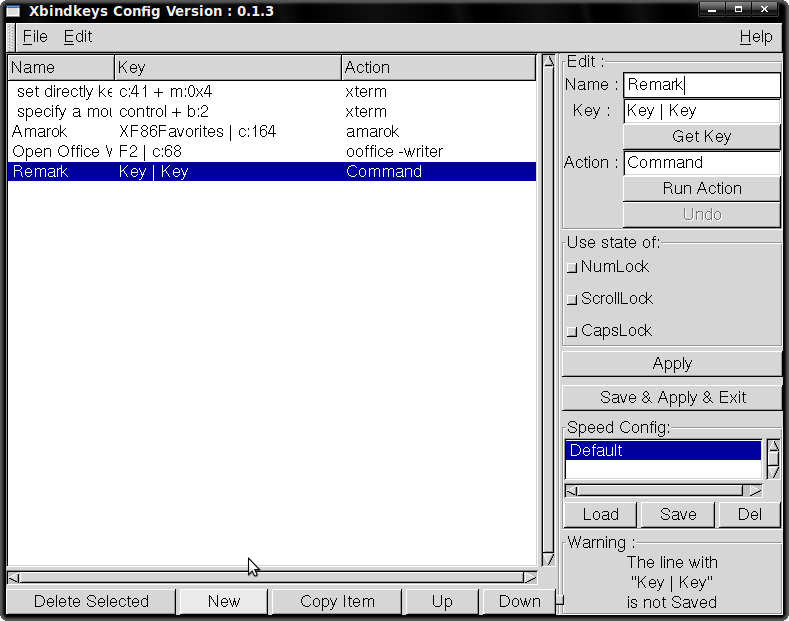Open the Edit menu
Image resolution: width=789 pixels, height=621 pixels.
click(x=77, y=37)
